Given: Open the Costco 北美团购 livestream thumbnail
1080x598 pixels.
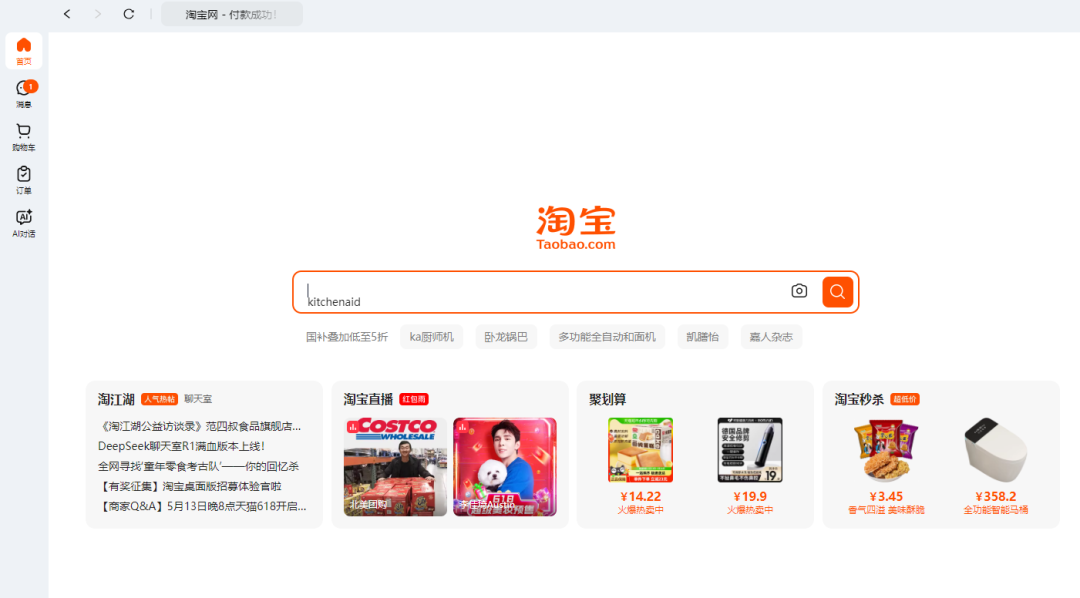Looking at the screenshot, I should pyautogui.click(x=395, y=466).
